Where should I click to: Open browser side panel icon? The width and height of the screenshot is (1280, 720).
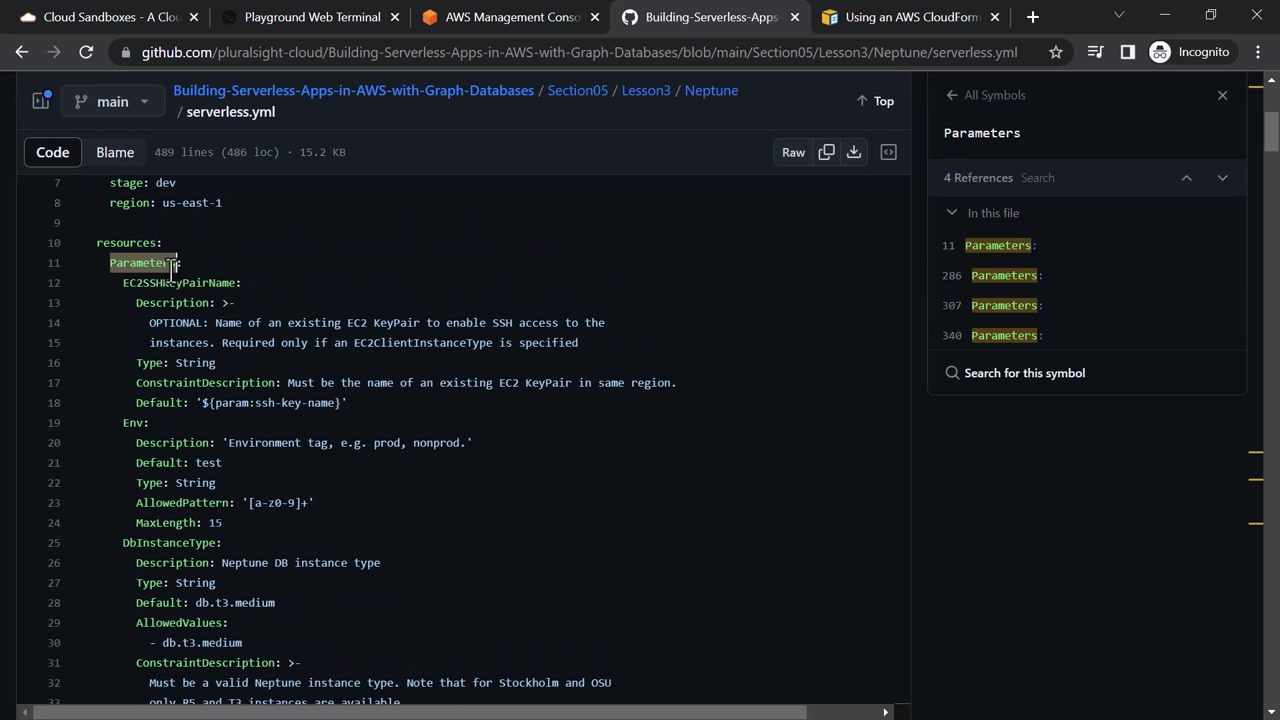coord(1127,52)
